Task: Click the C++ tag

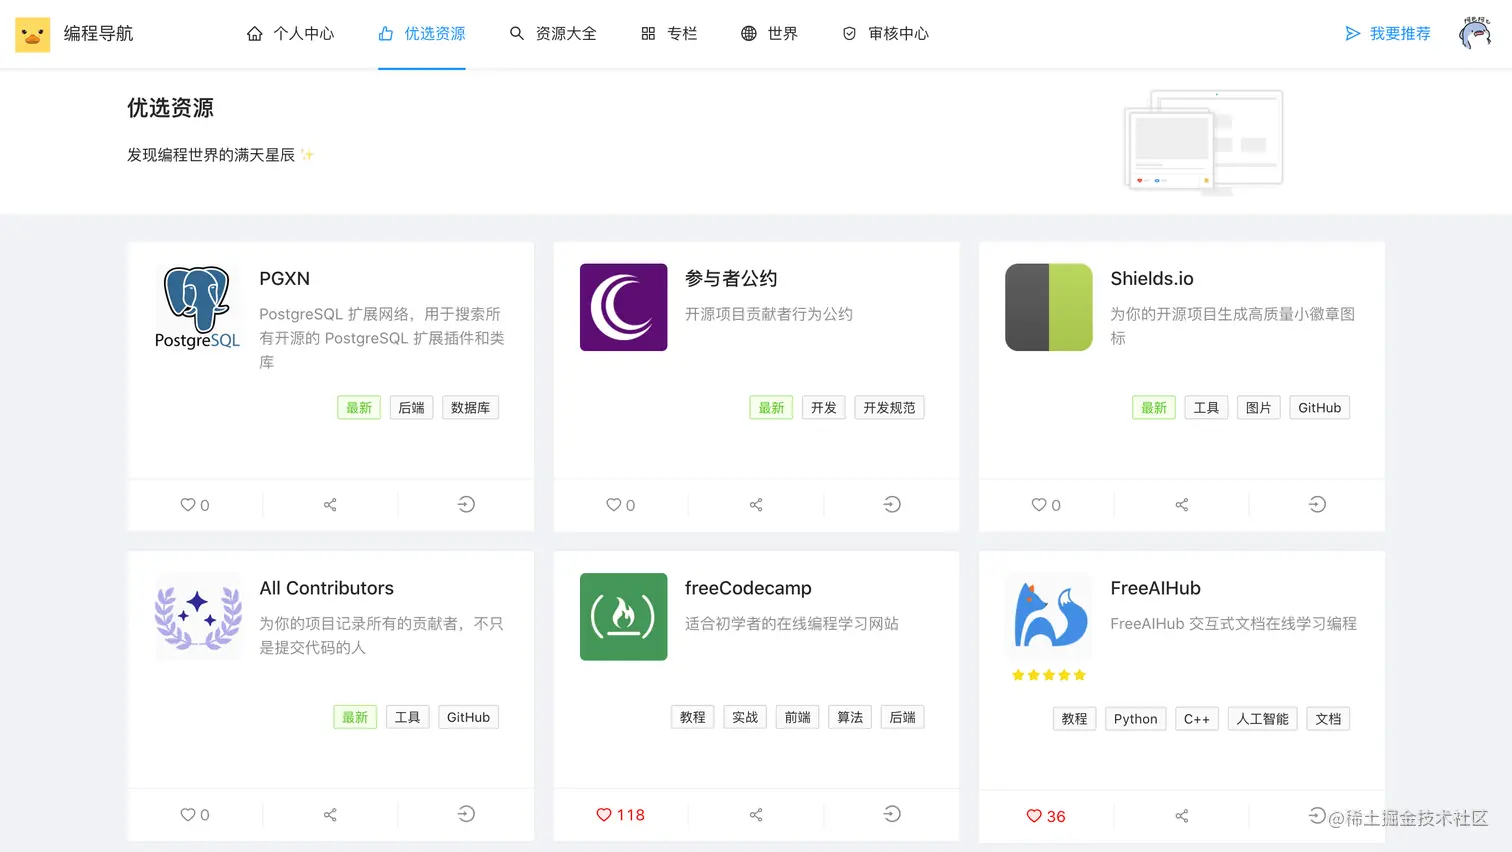Action: click(1197, 719)
